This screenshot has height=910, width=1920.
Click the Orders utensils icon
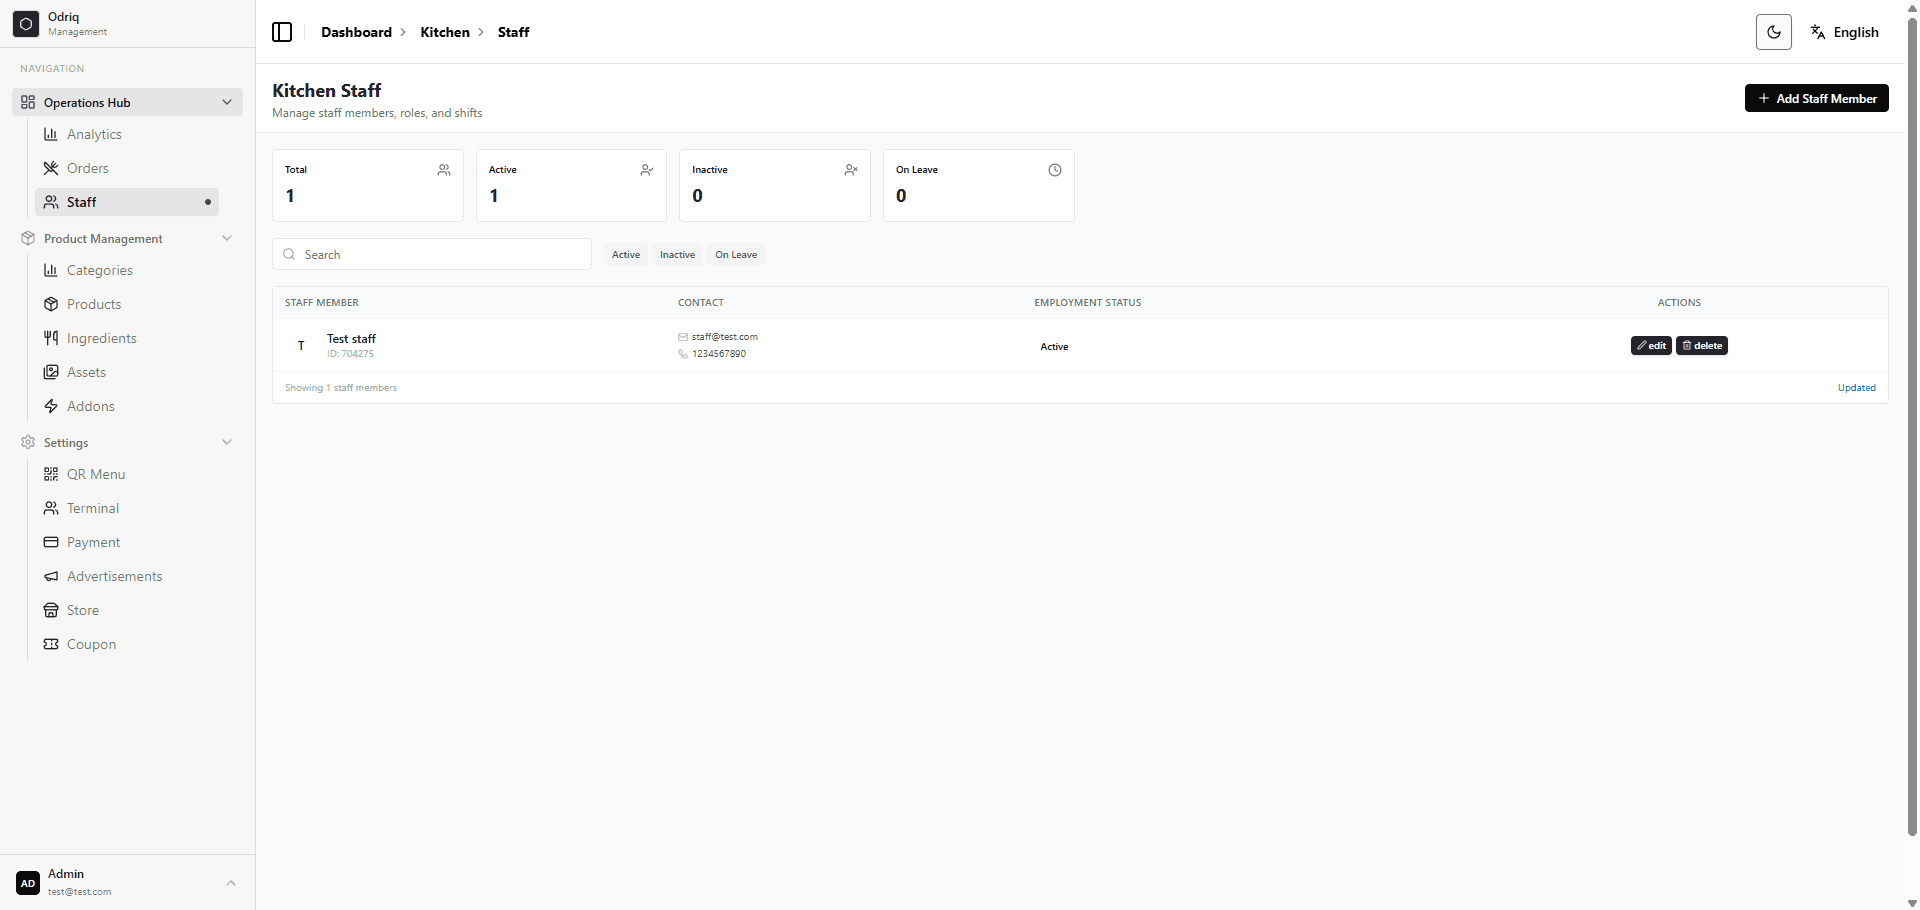(51, 168)
